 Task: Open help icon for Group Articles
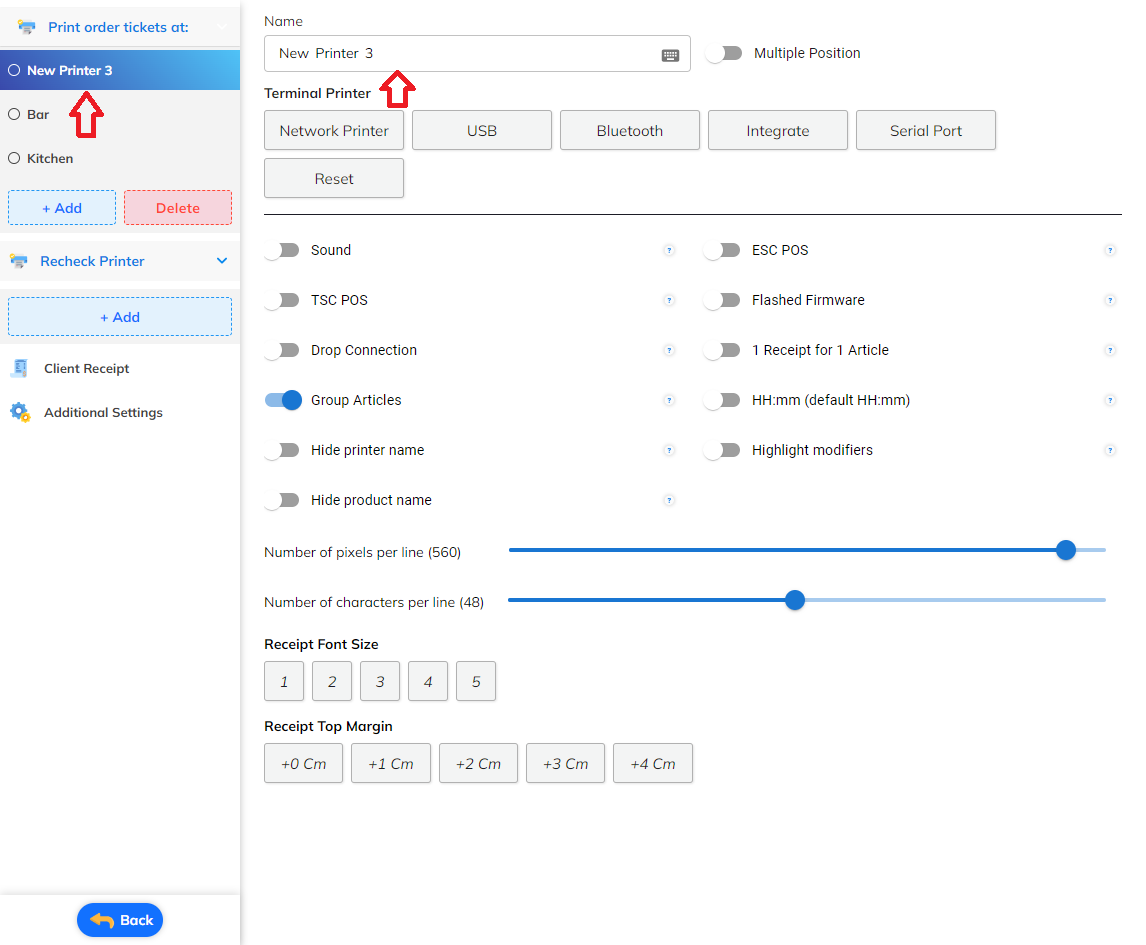(669, 401)
